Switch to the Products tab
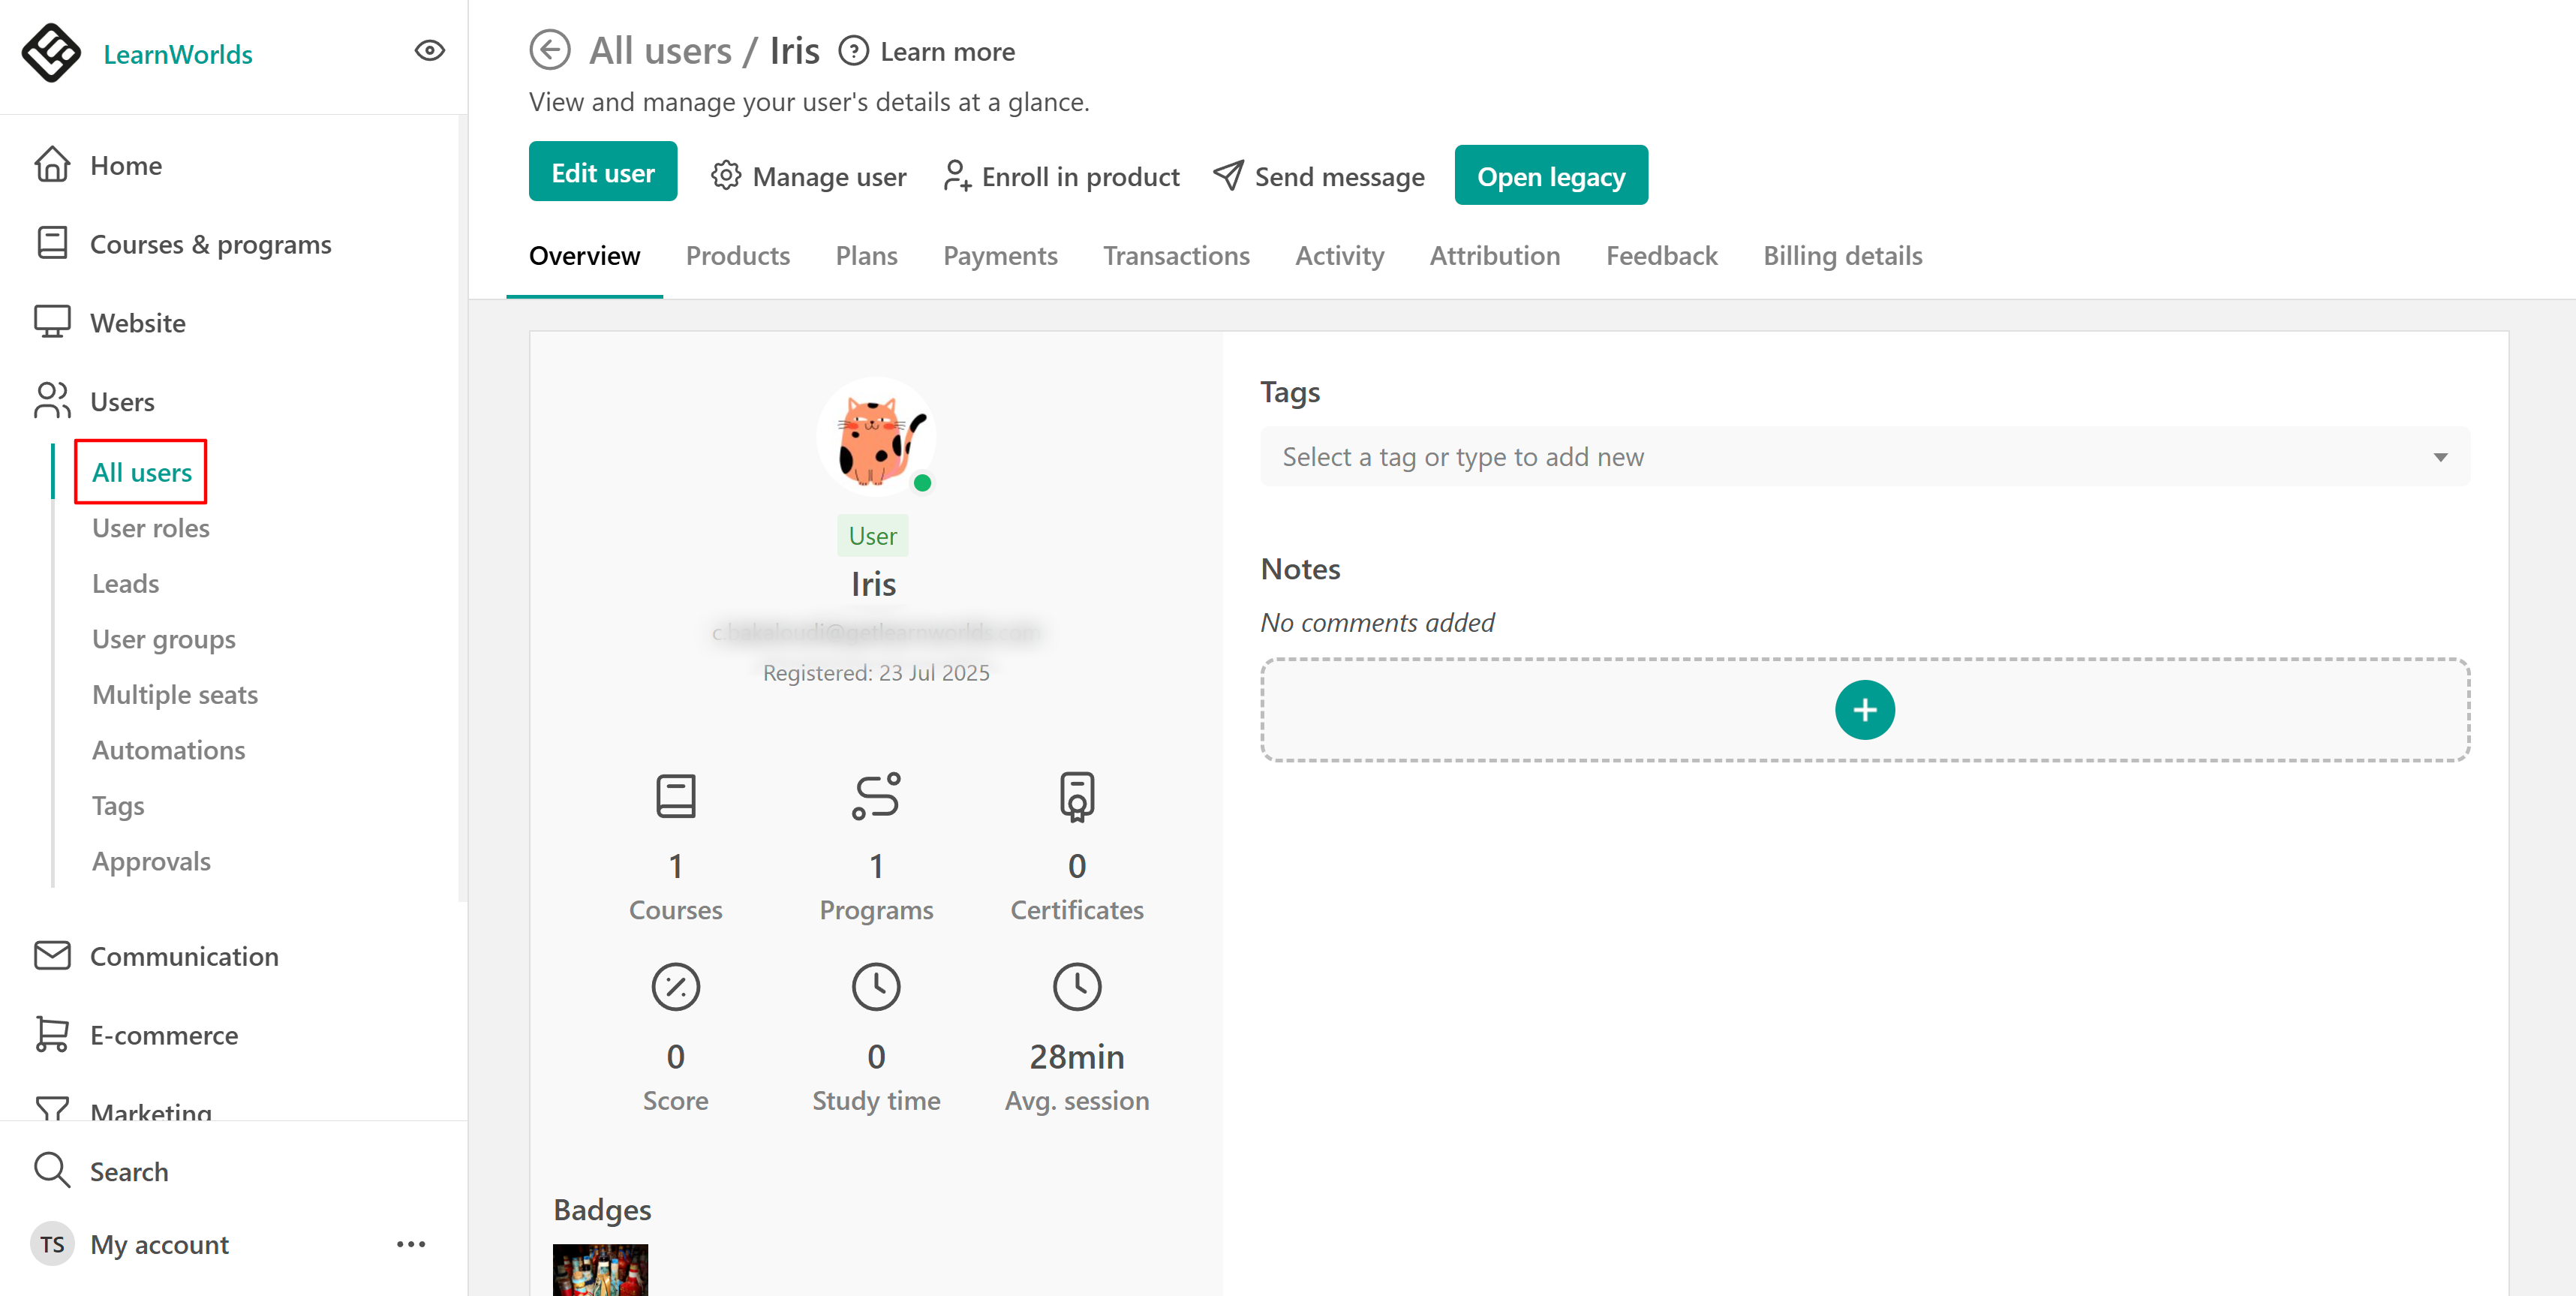Viewport: 2576px width, 1296px height. click(737, 256)
